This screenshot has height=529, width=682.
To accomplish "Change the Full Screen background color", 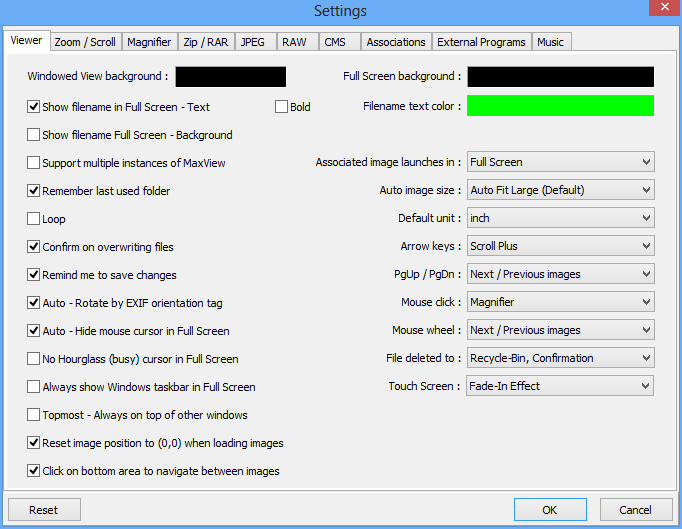I will [x=560, y=77].
